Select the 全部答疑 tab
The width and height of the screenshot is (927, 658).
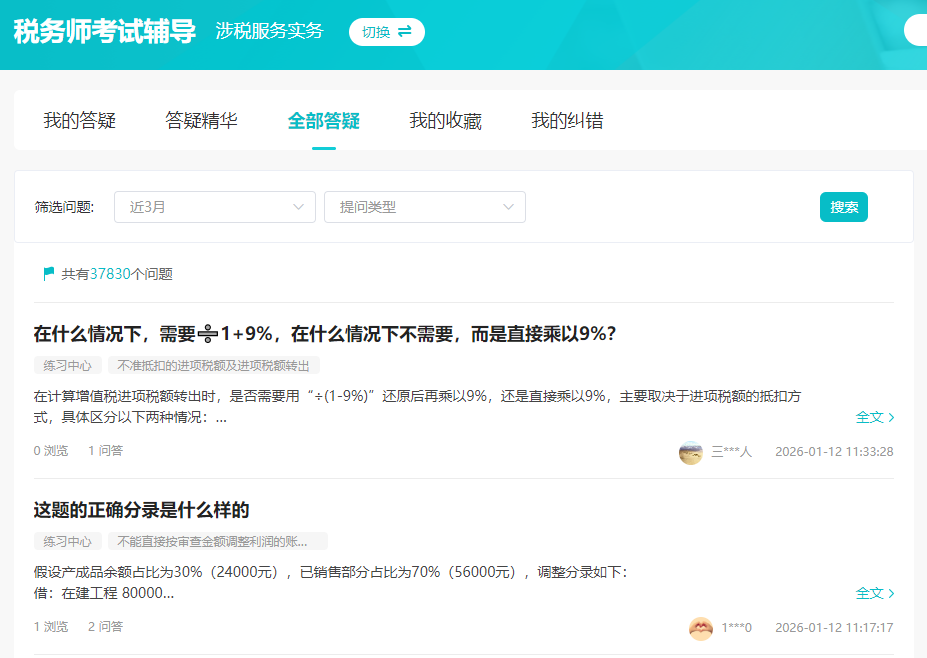322,120
